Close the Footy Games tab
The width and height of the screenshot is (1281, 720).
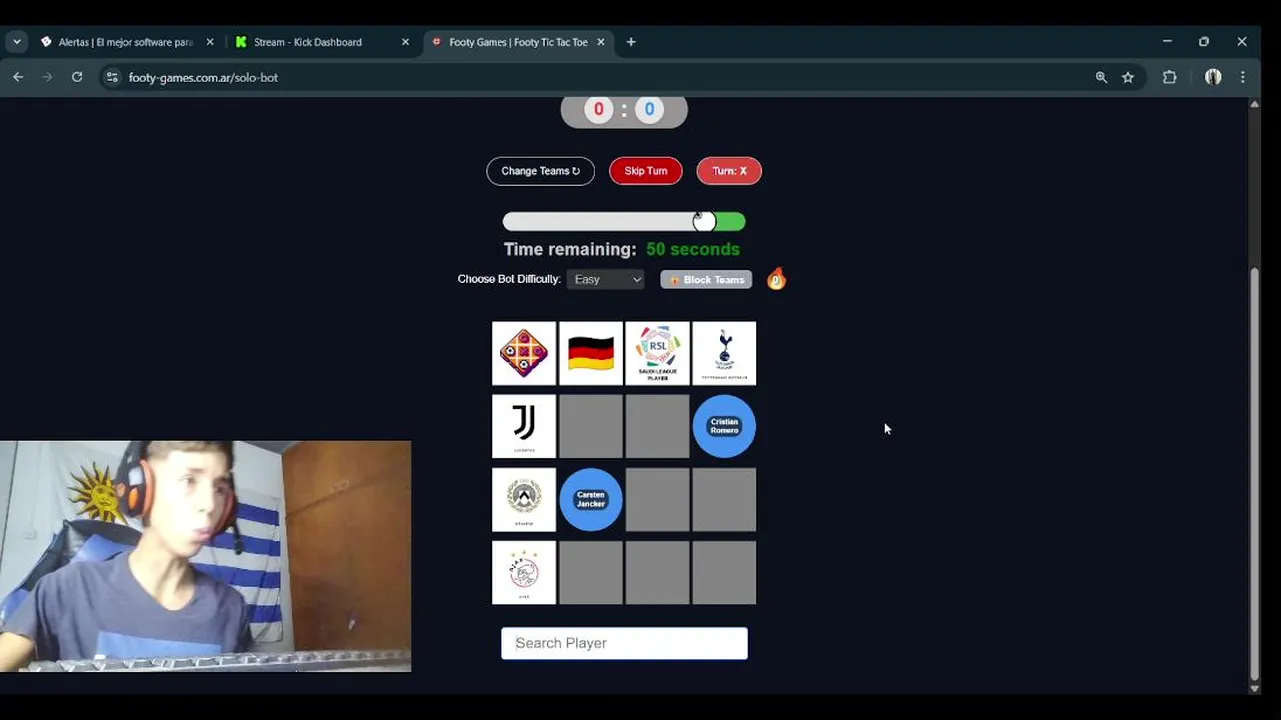601,42
